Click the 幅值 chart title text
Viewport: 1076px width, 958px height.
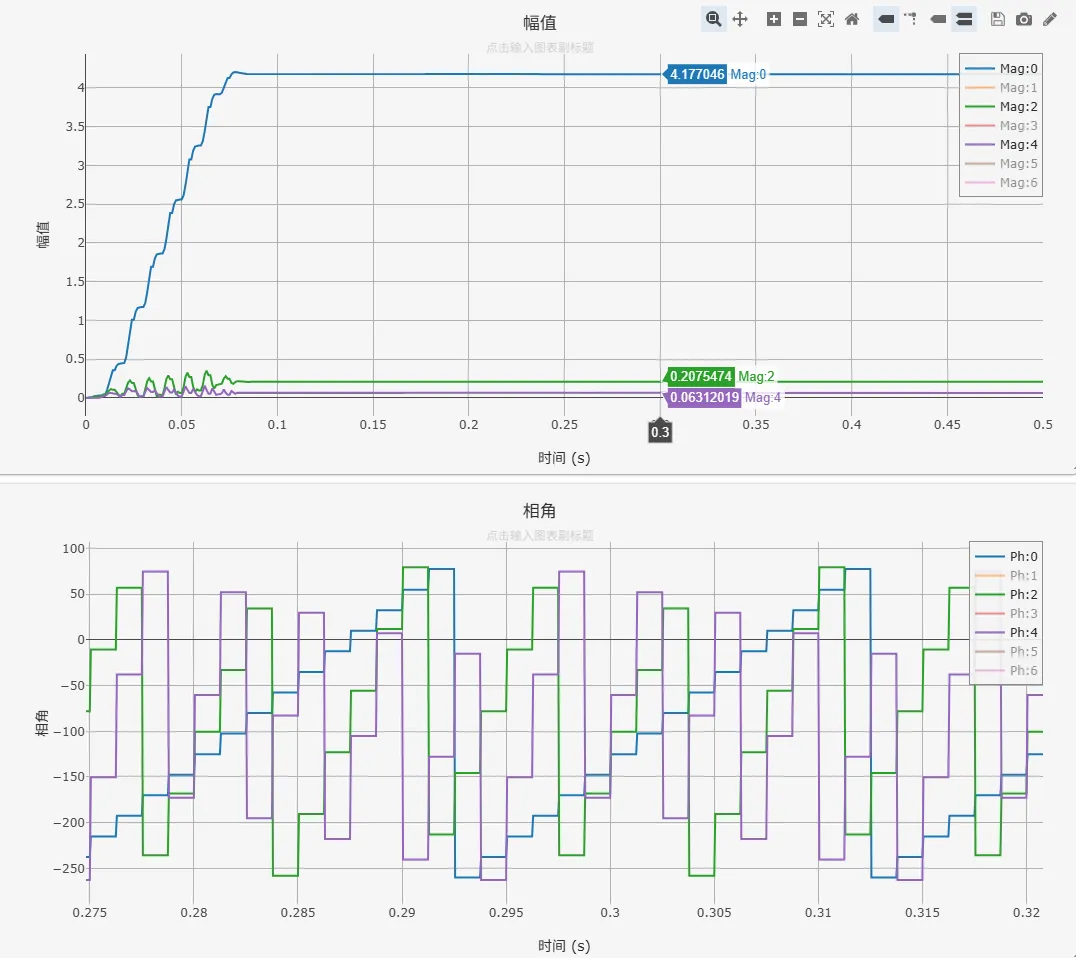click(x=539, y=23)
